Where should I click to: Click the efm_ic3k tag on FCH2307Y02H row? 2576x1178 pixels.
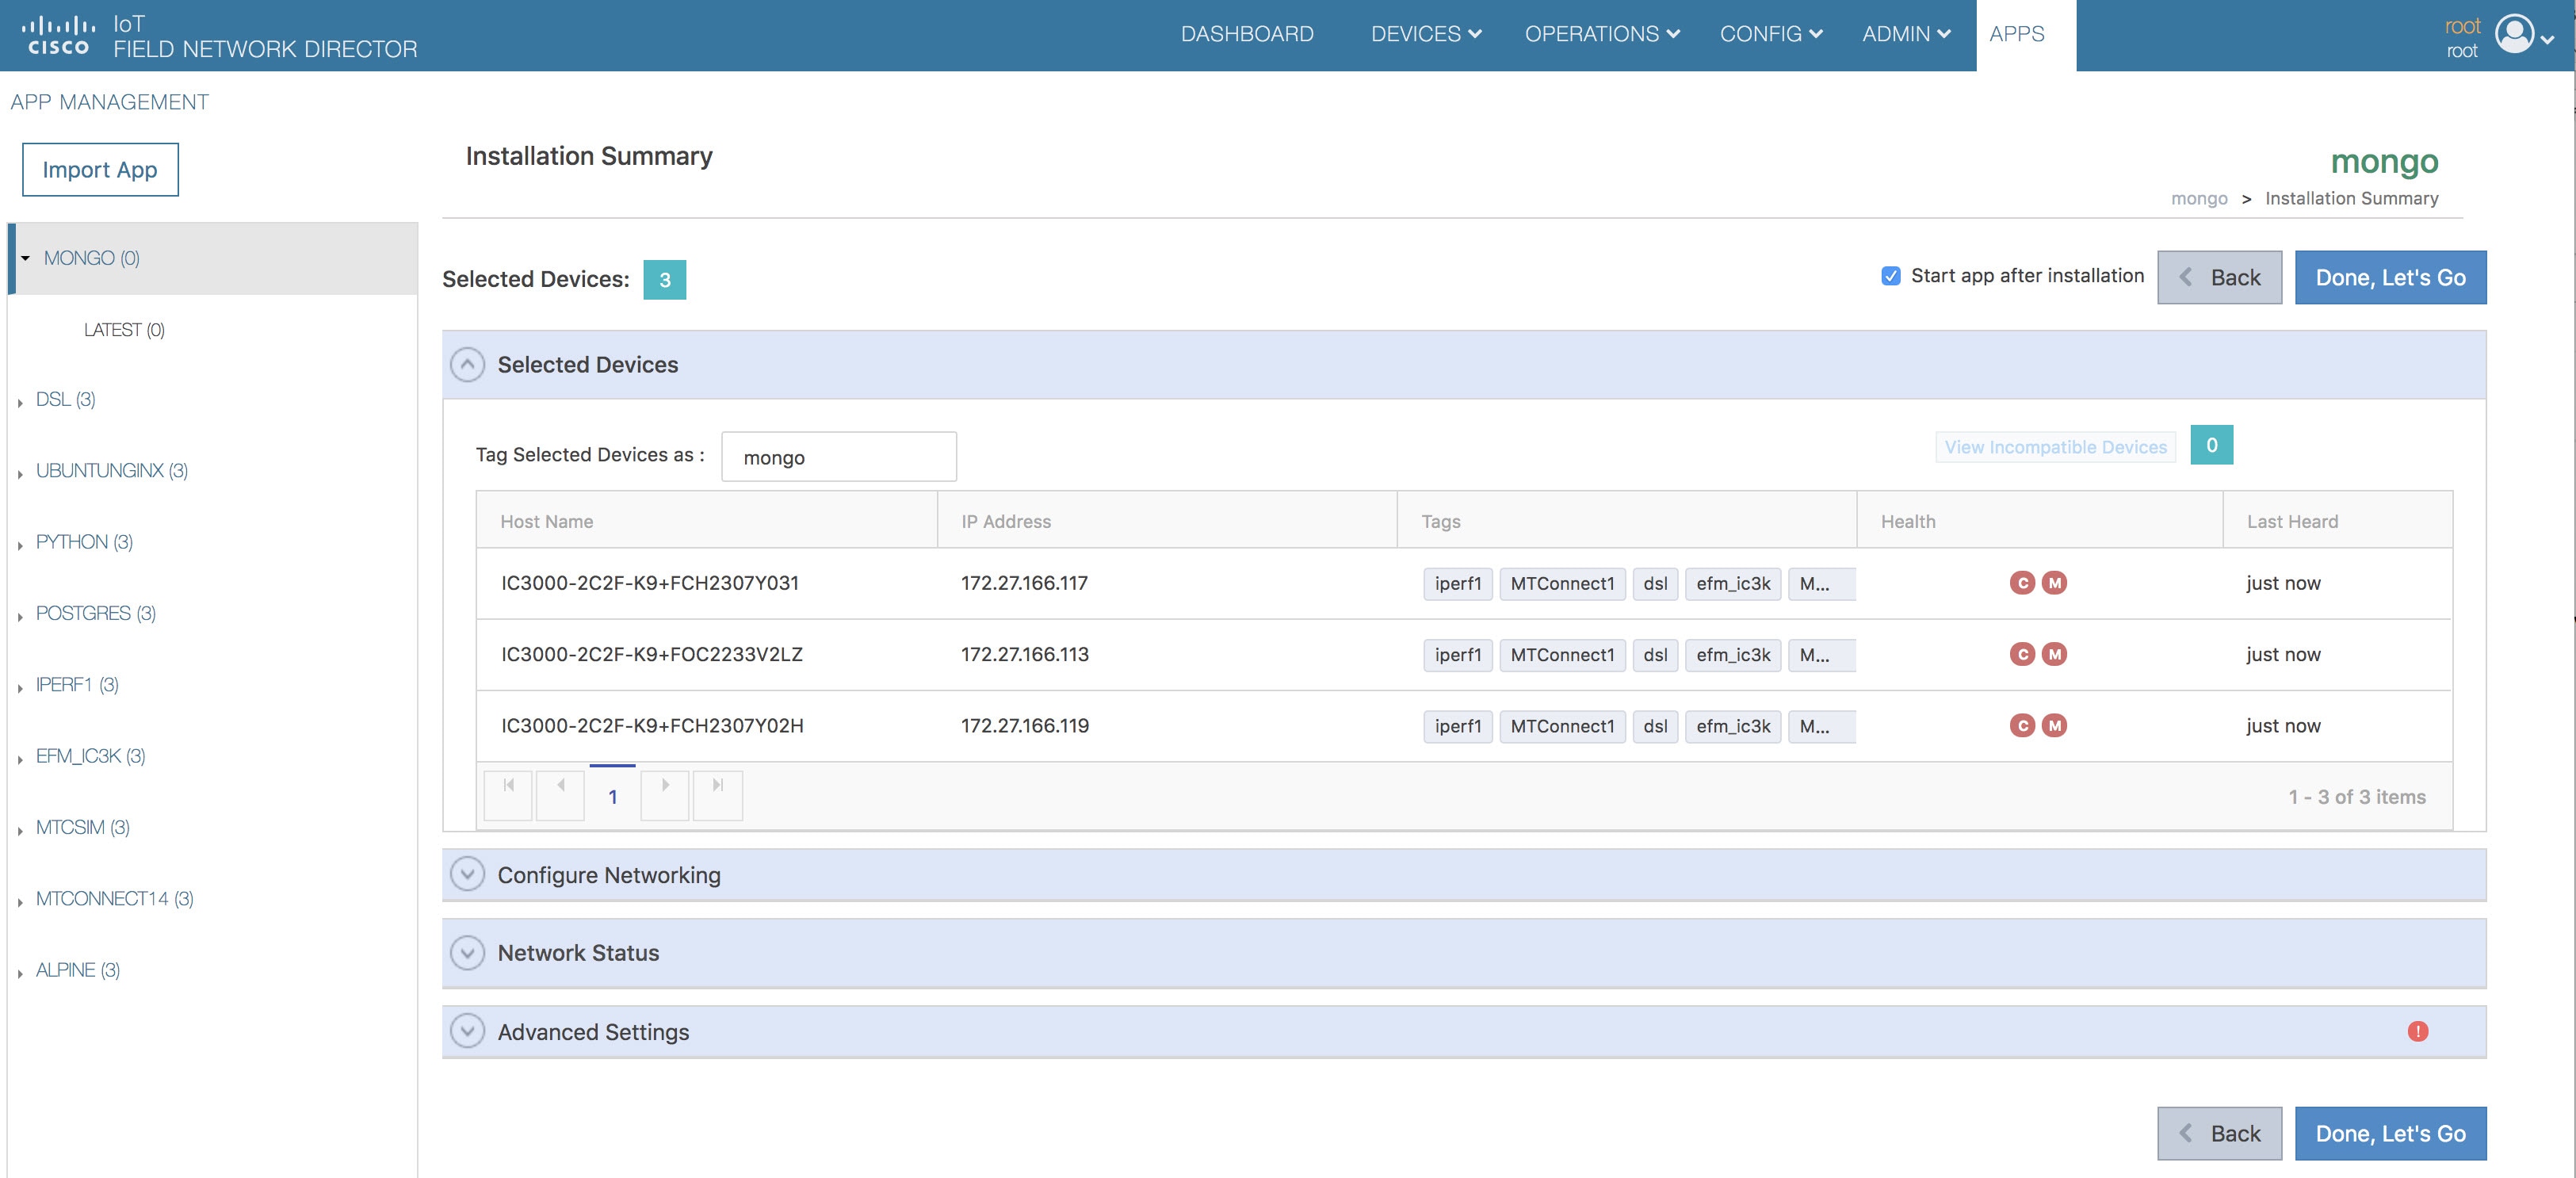[x=1733, y=726]
